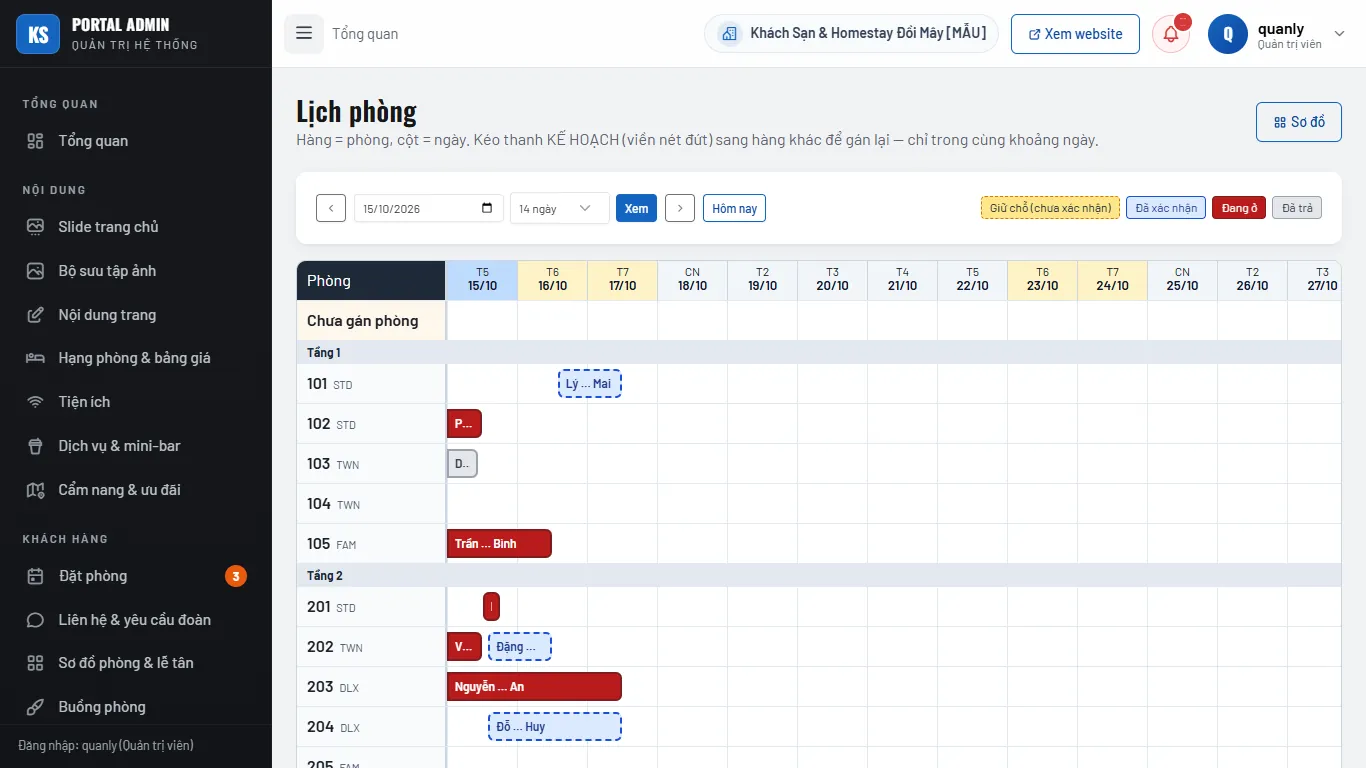Click the Xem button

636,208
